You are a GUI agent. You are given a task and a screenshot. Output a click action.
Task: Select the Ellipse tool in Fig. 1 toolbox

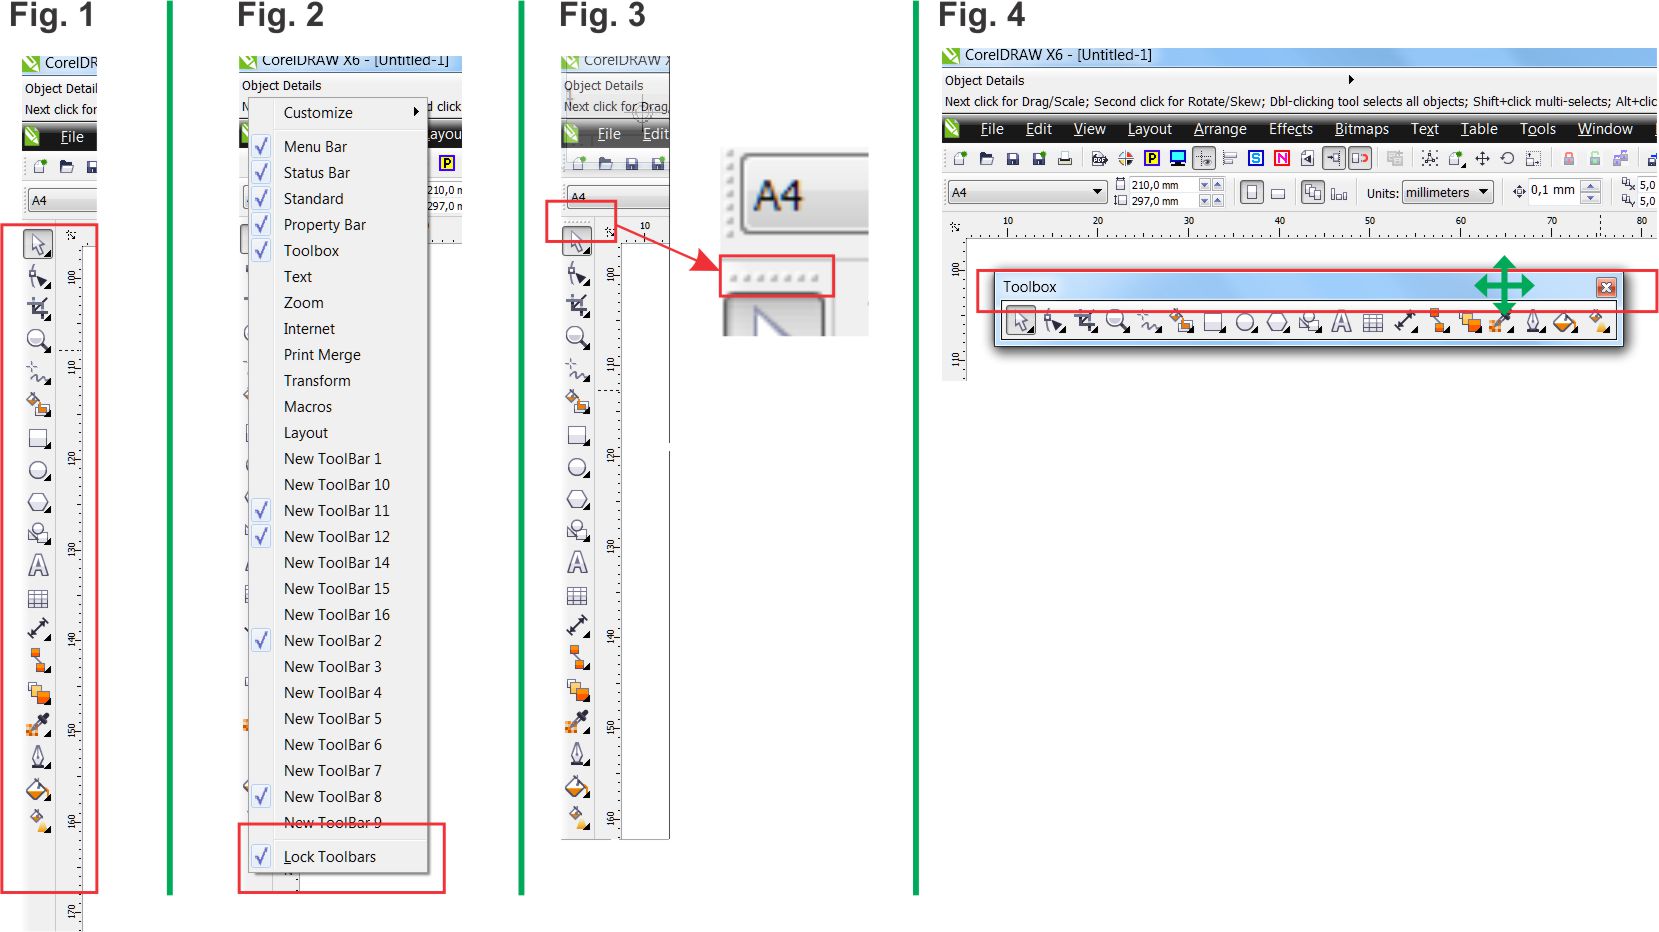pyautogui.click(x=38, y=470)
